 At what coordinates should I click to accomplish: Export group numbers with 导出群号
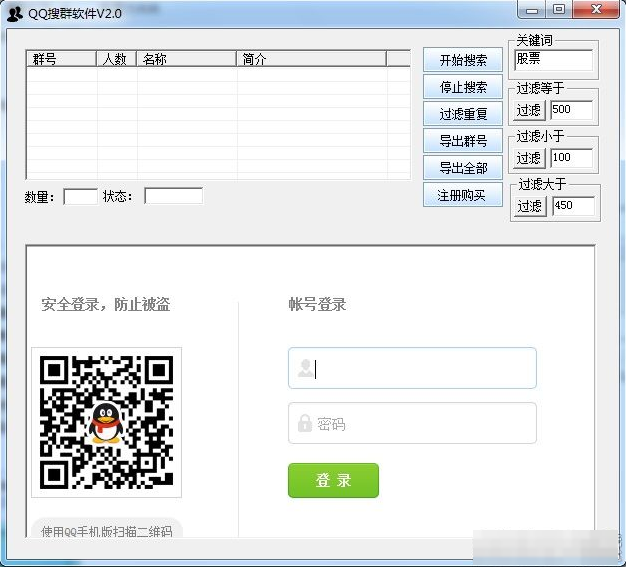(x=462, y=141)
